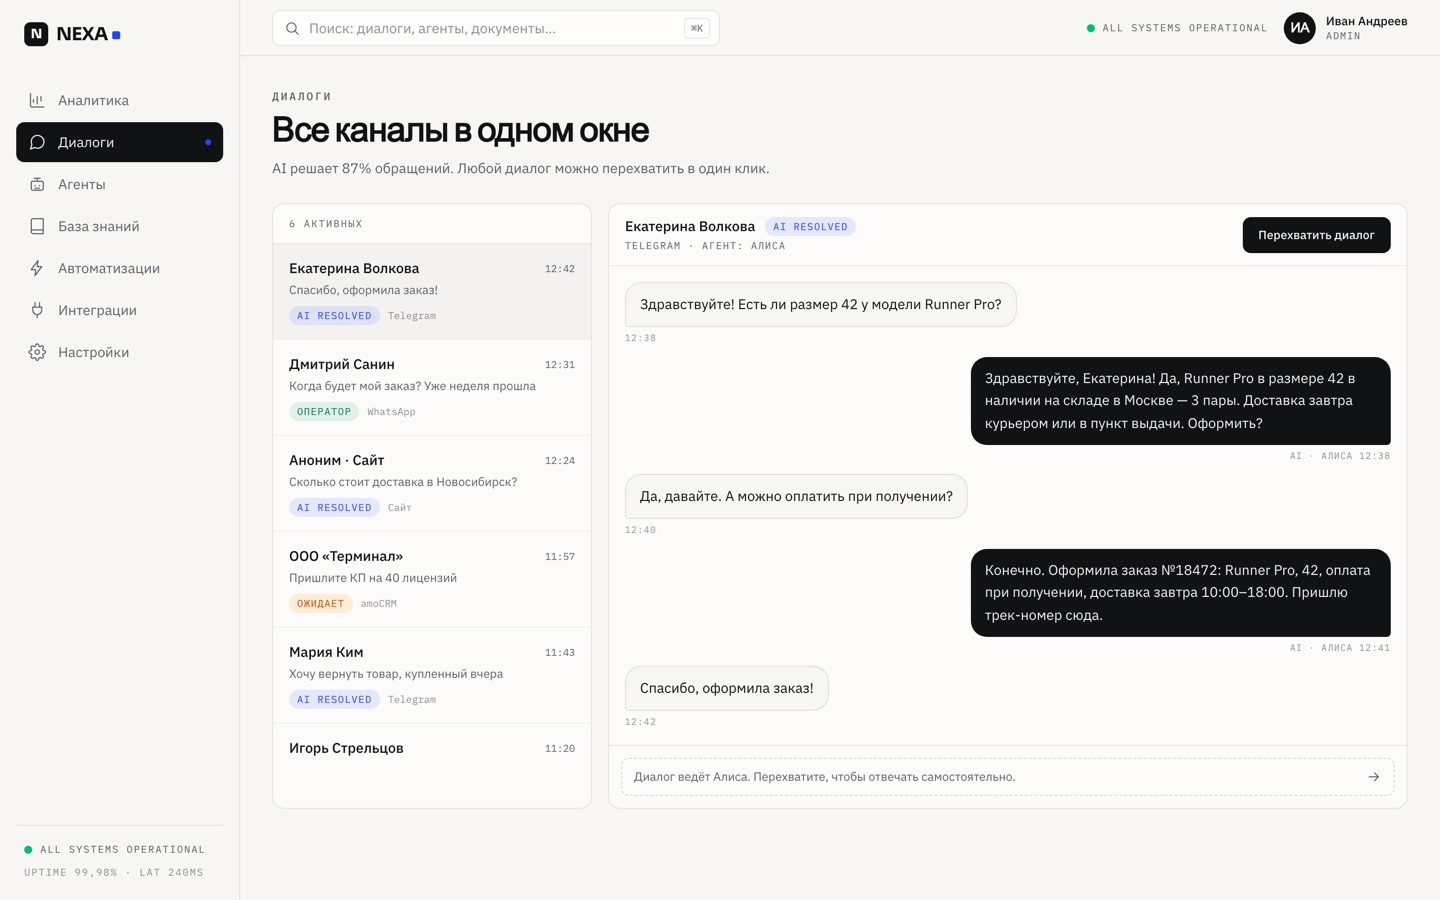Click the Диалоги chat bubble icon
The width and height of the screenshot is (1440, 900).
coord(37,142)
